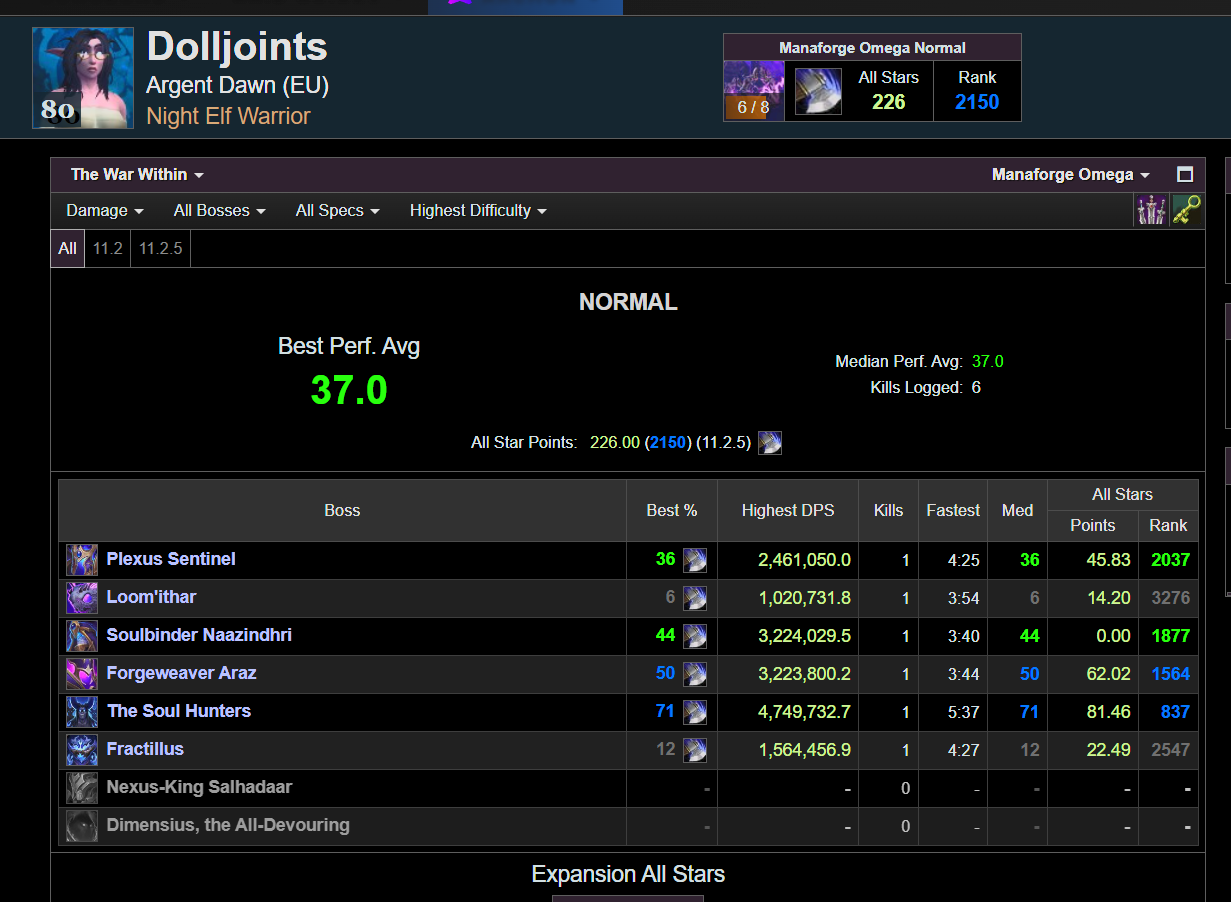This screenshot has width=1231, height=902.
Task: Click the Best % column header
Action: coord(672,511)
